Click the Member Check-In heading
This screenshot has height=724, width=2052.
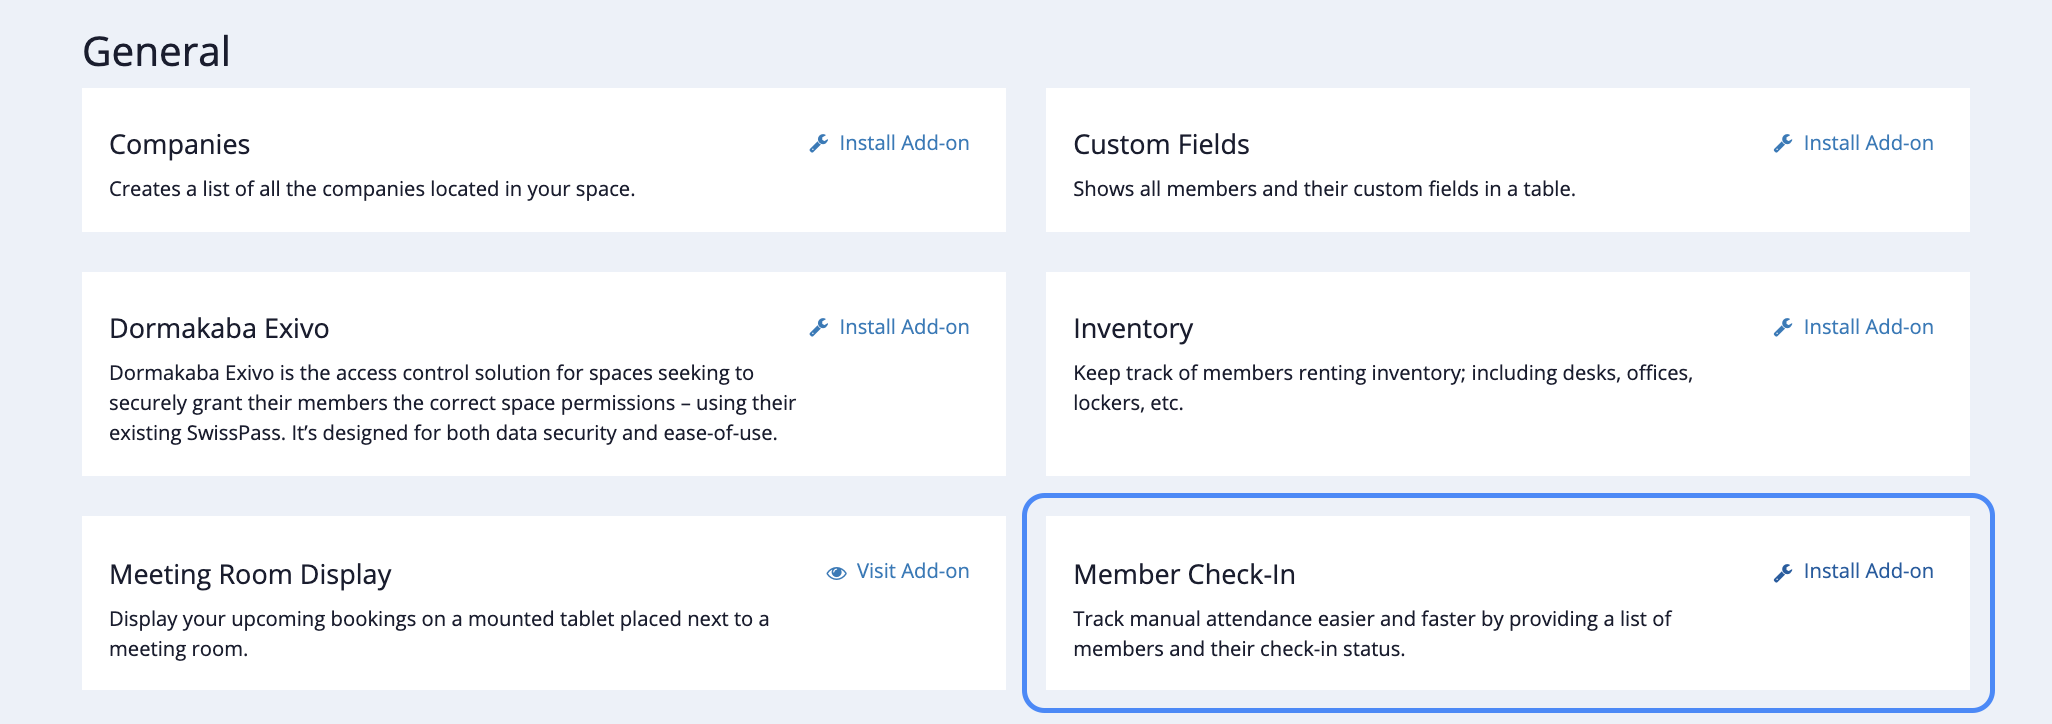click(1184, 575)
